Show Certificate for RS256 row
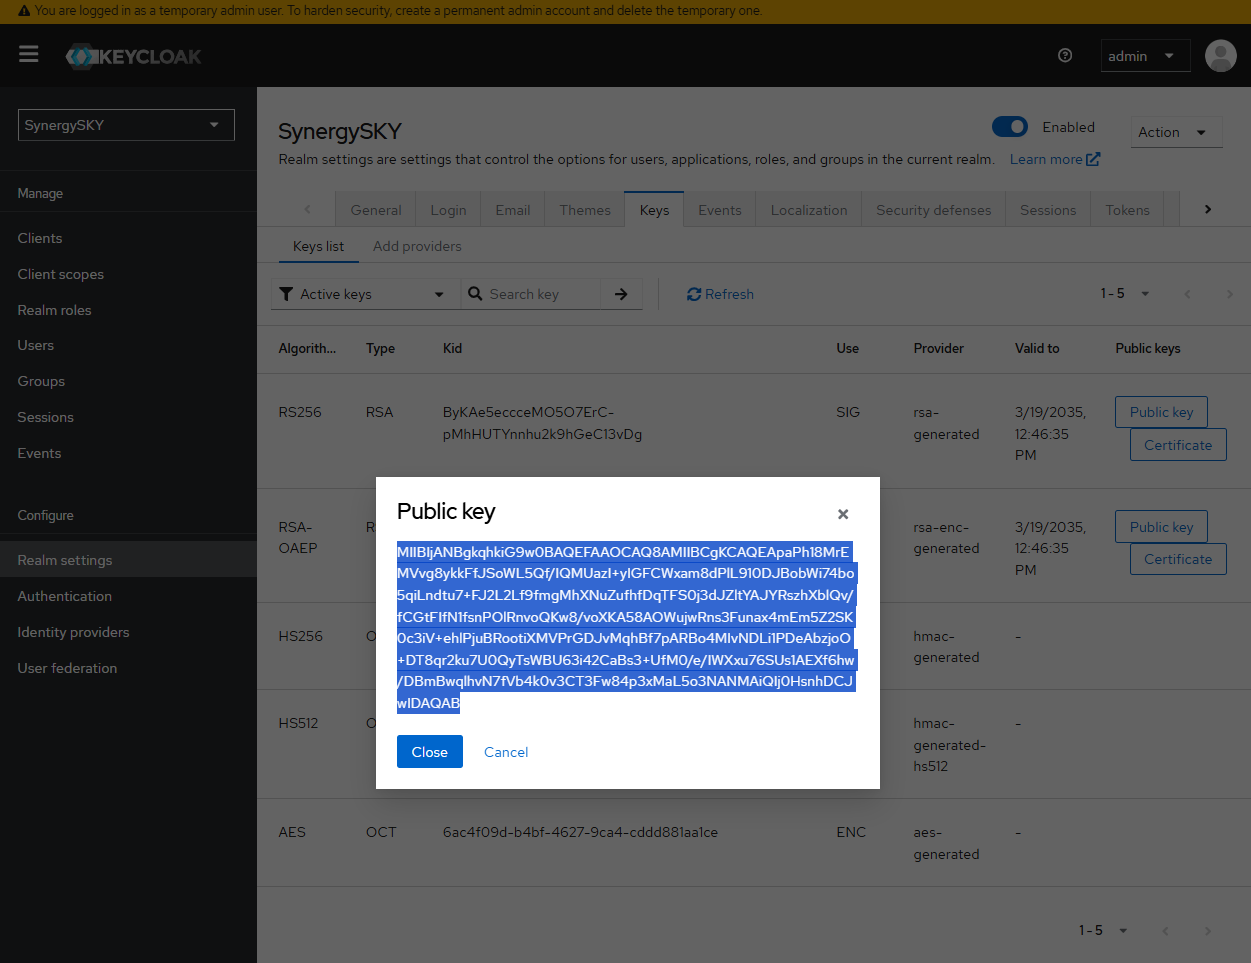The width and height of the screenshot is (1251, 963). [x=1178, y=445]
